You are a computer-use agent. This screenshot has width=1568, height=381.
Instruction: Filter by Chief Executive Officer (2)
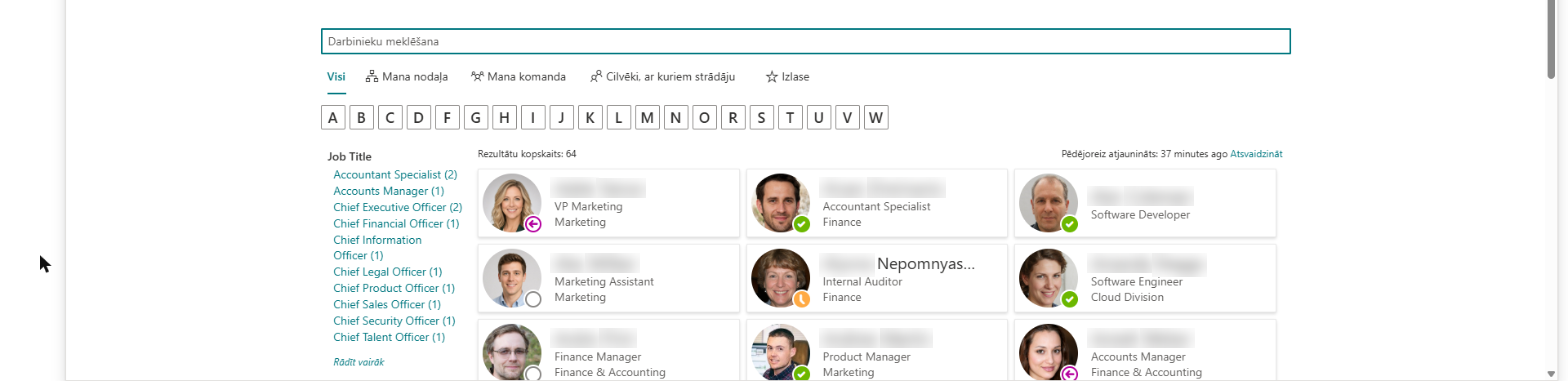click(398, 207)
